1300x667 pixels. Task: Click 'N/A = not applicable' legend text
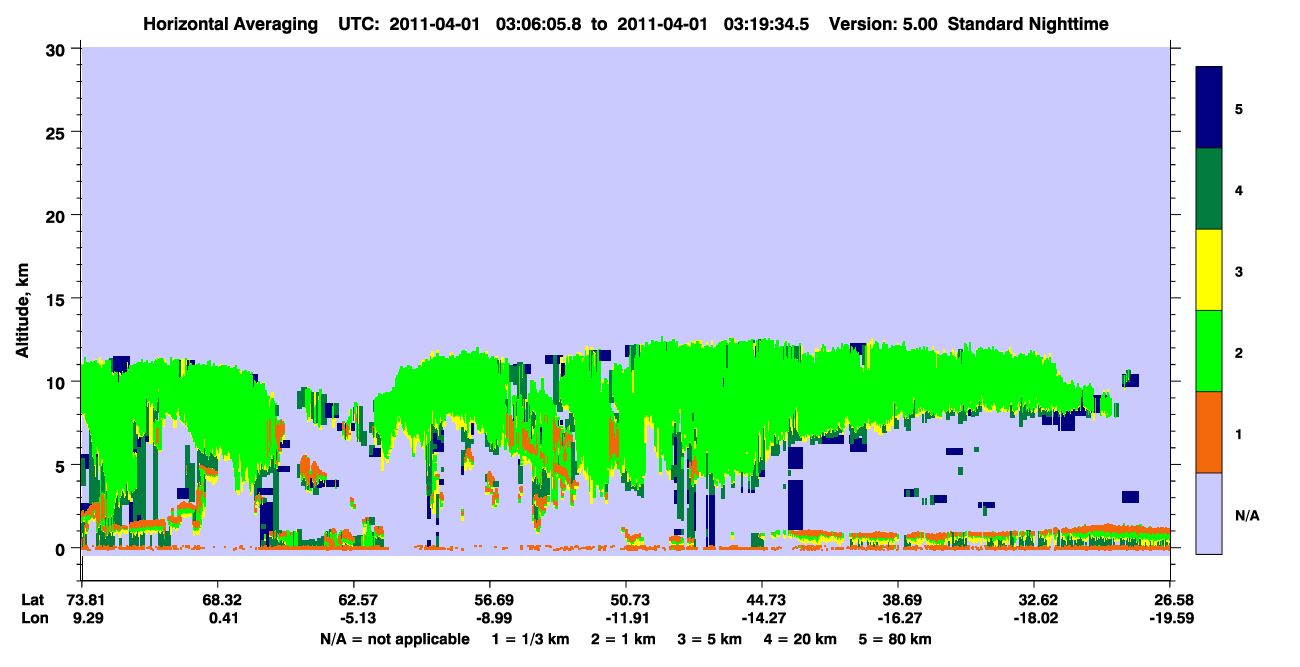tap(395, 639)
